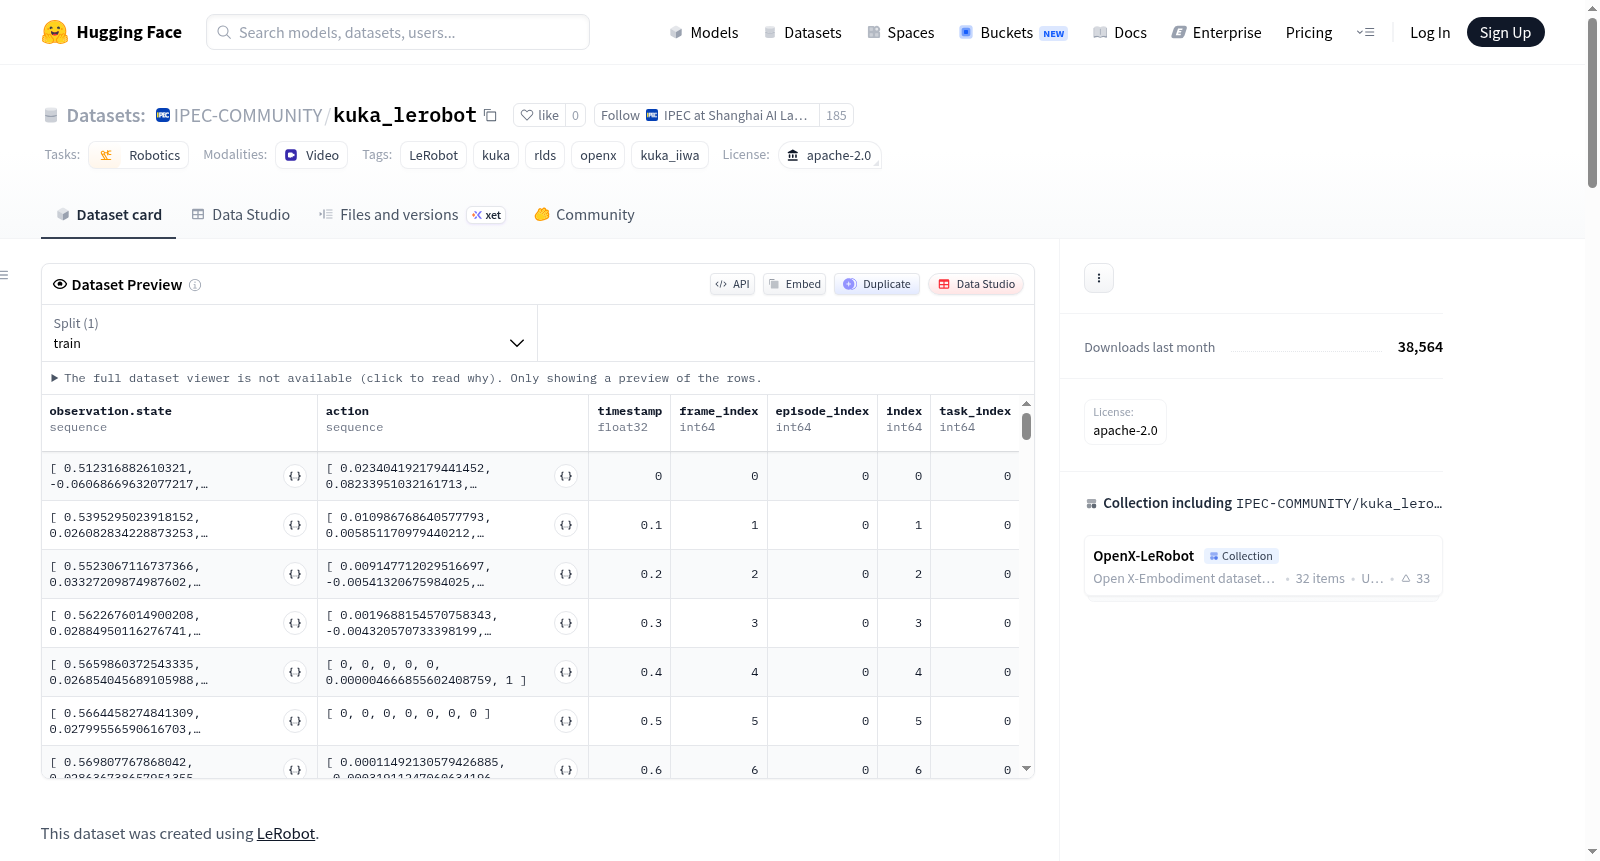This screenshot has height=861, width=1600.
Task: Click the Log In link
Action: click(1430, 32)
